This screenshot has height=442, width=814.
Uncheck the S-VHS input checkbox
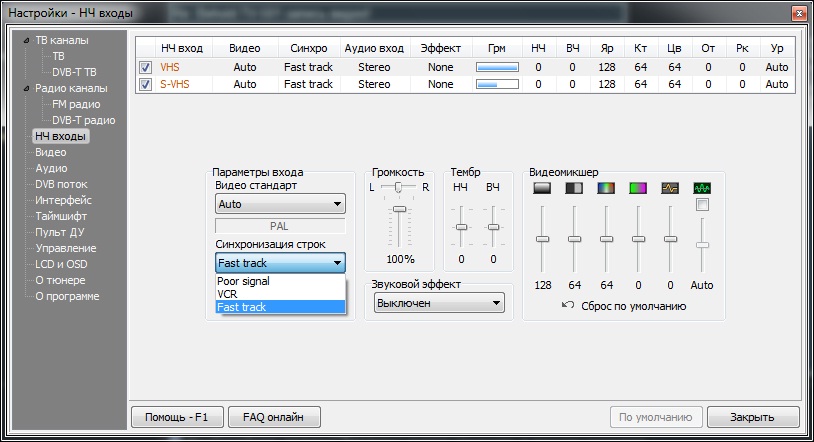[145, 84]
